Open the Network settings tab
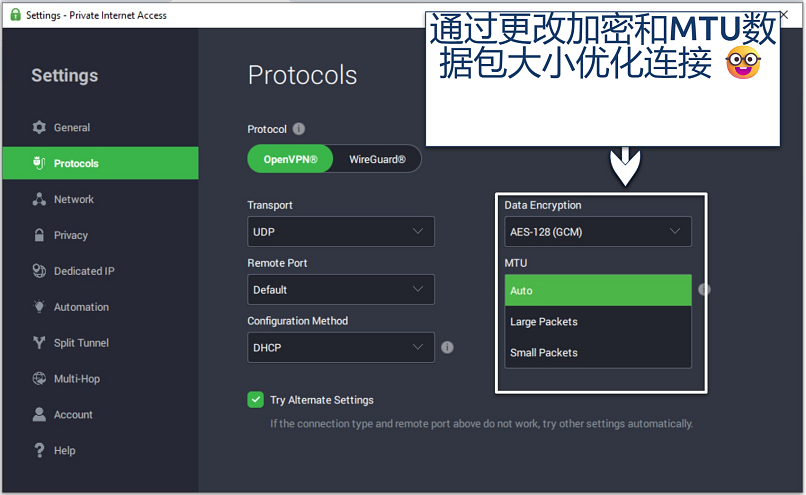 100,199
